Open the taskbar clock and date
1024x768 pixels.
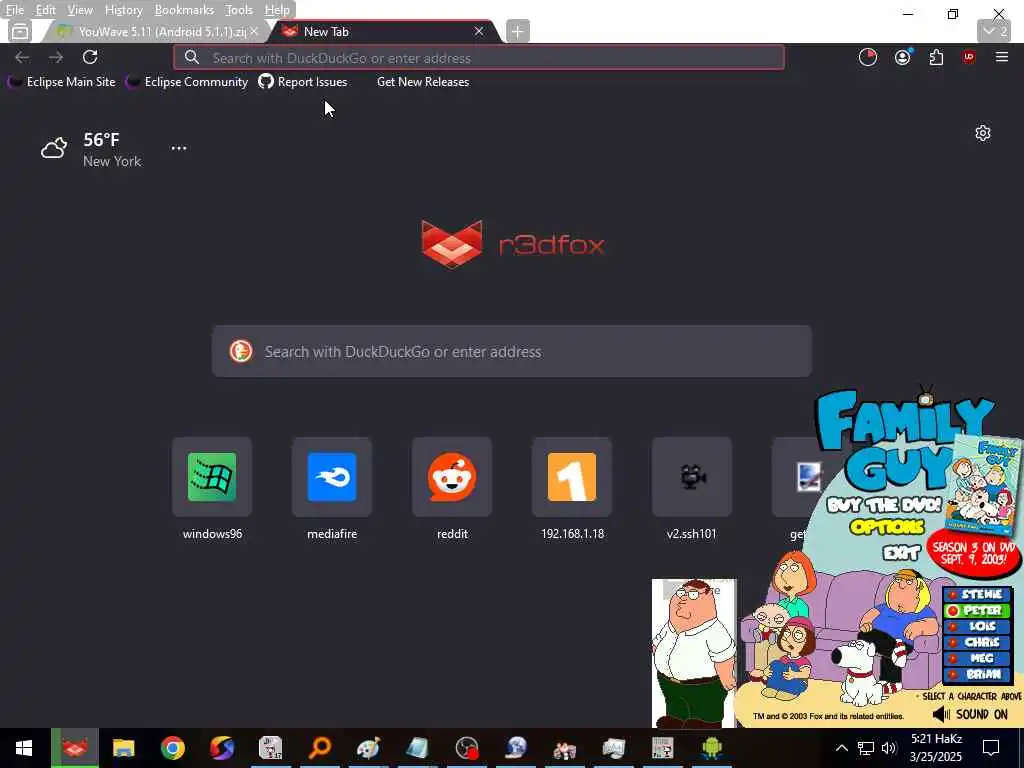(936, 748)
